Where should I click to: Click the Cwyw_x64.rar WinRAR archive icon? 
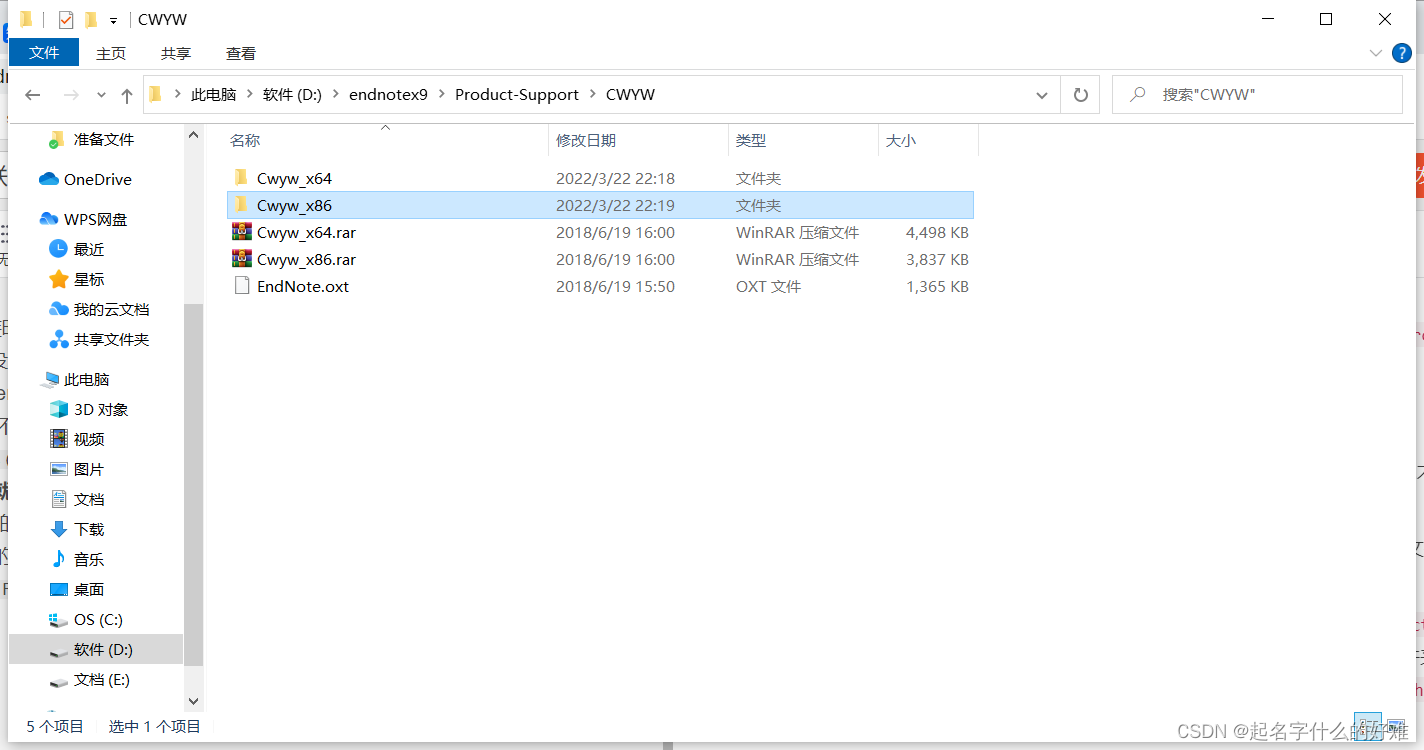pyautogui.click(x=240, y=232)
